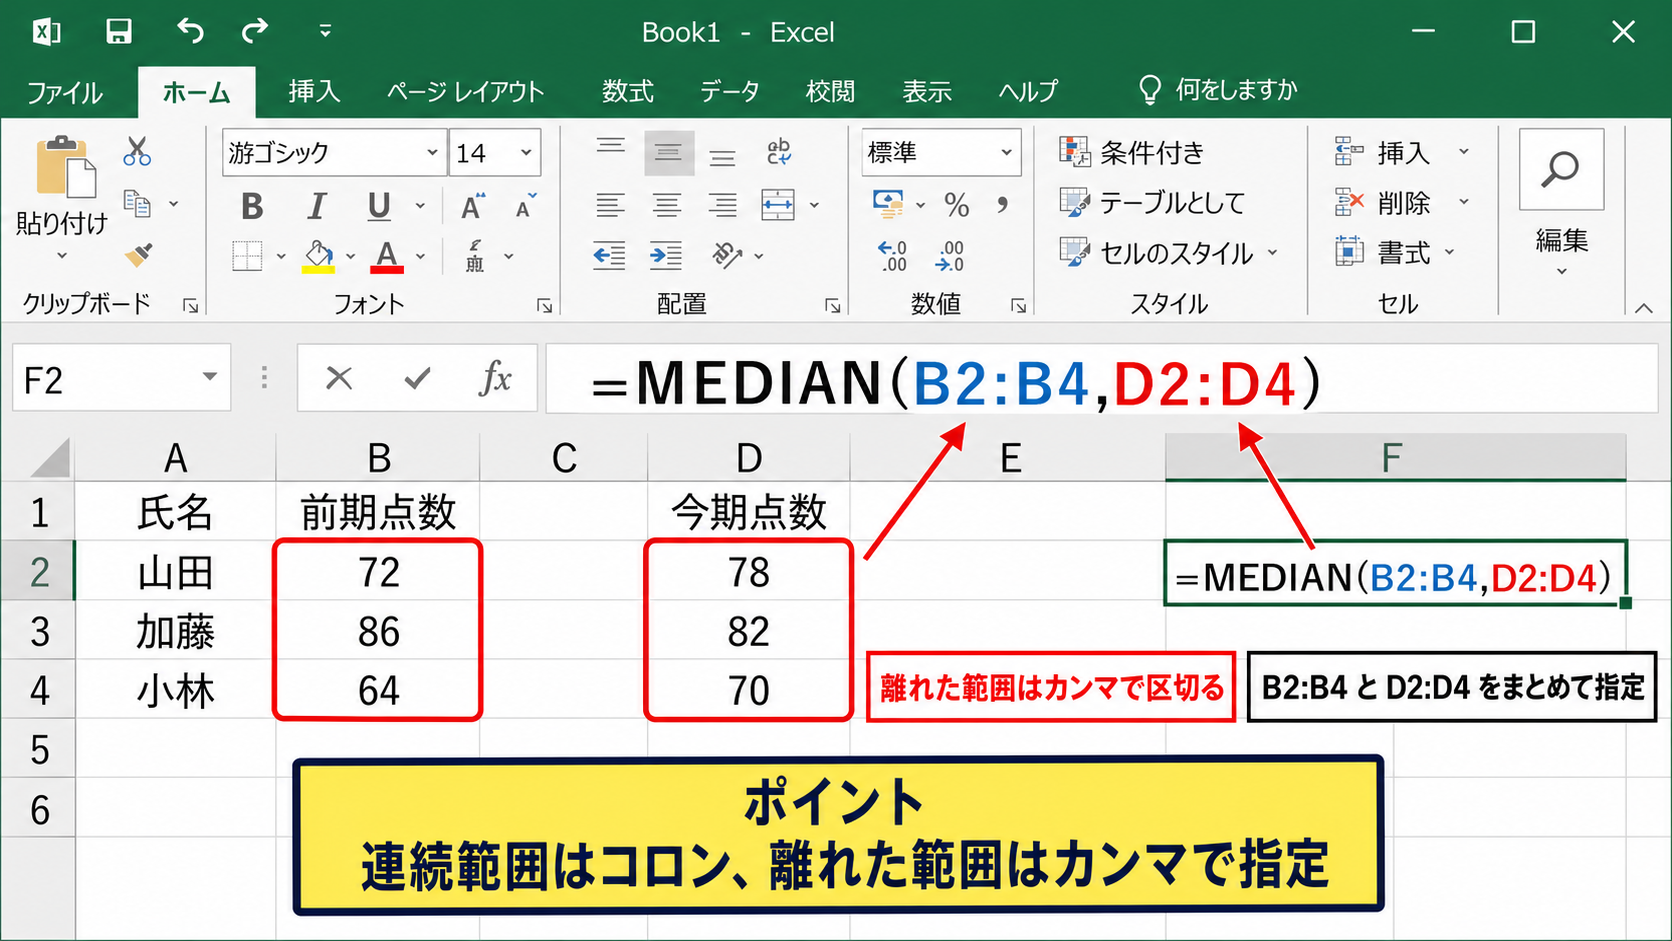The image size is (1672, 941).
Task: Click the Merge and Center icon
Action: (x=778, y=205)
